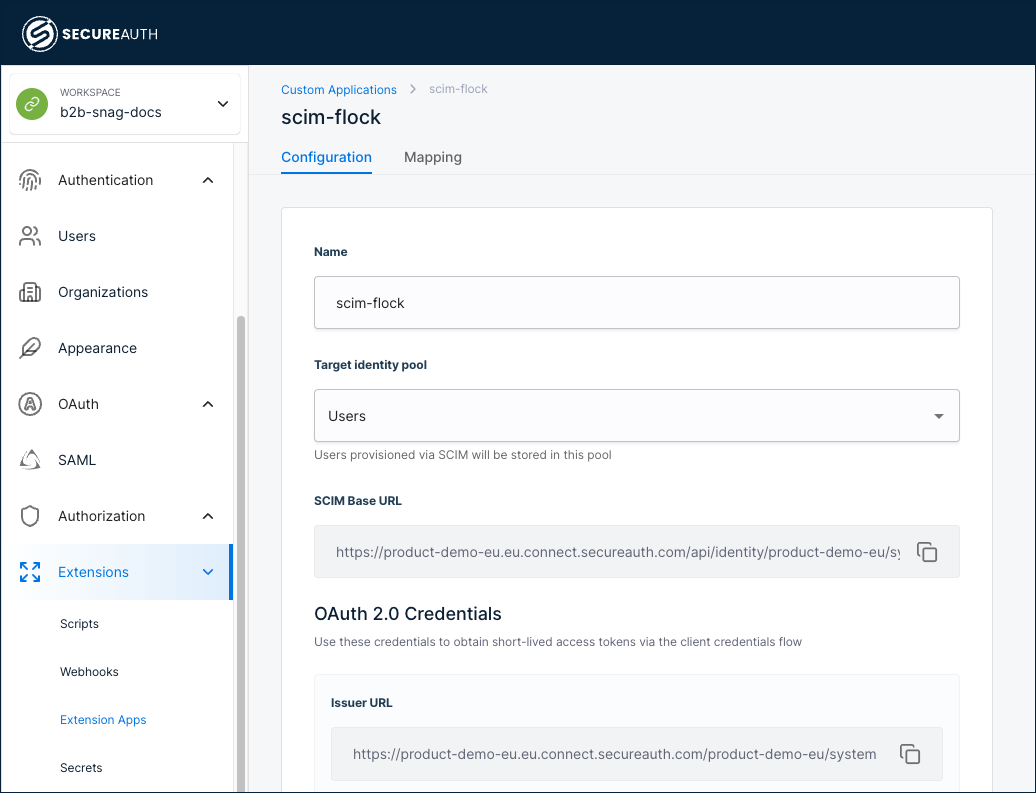Click the SCIM Base URL field
Image resolution: width=1036 pixels, height=793 pixels.
tap(636, 552)
